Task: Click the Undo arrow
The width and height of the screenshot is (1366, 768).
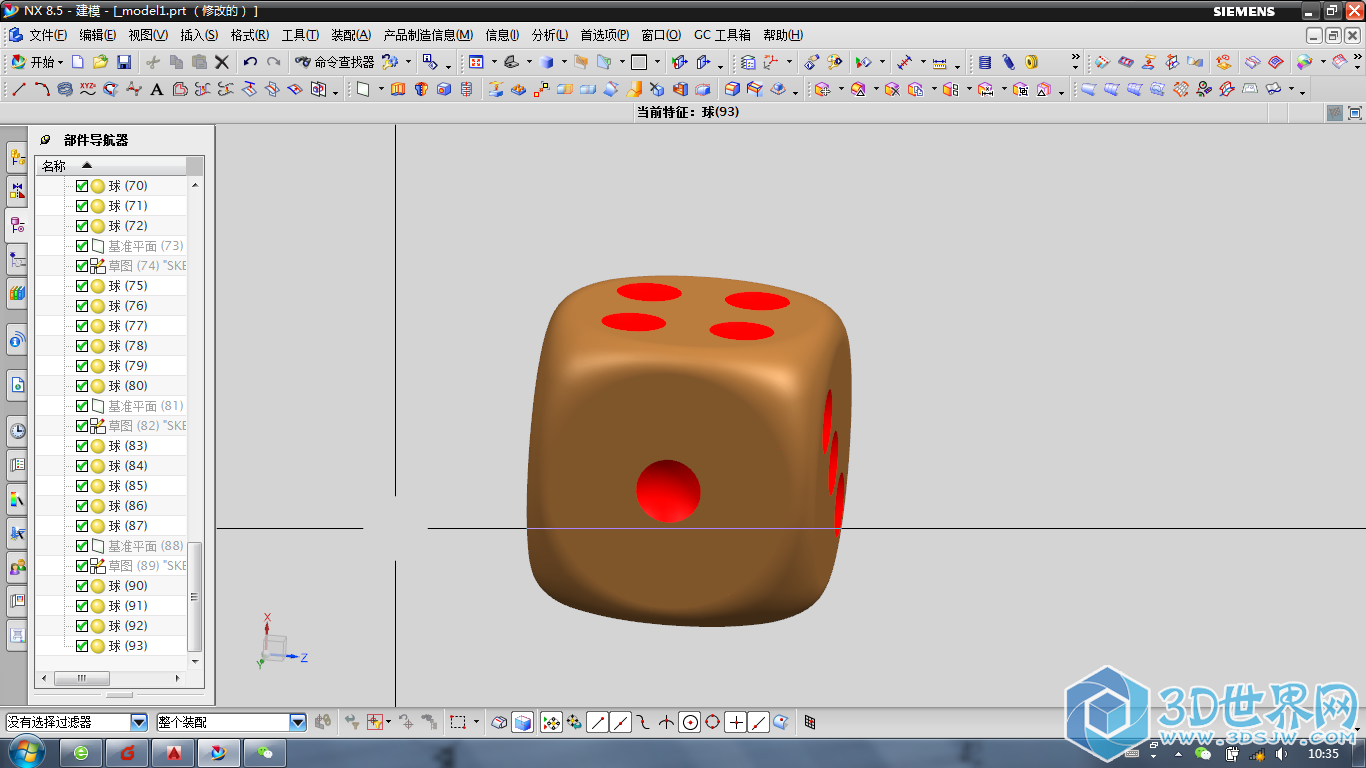Action: click(251, 62)
